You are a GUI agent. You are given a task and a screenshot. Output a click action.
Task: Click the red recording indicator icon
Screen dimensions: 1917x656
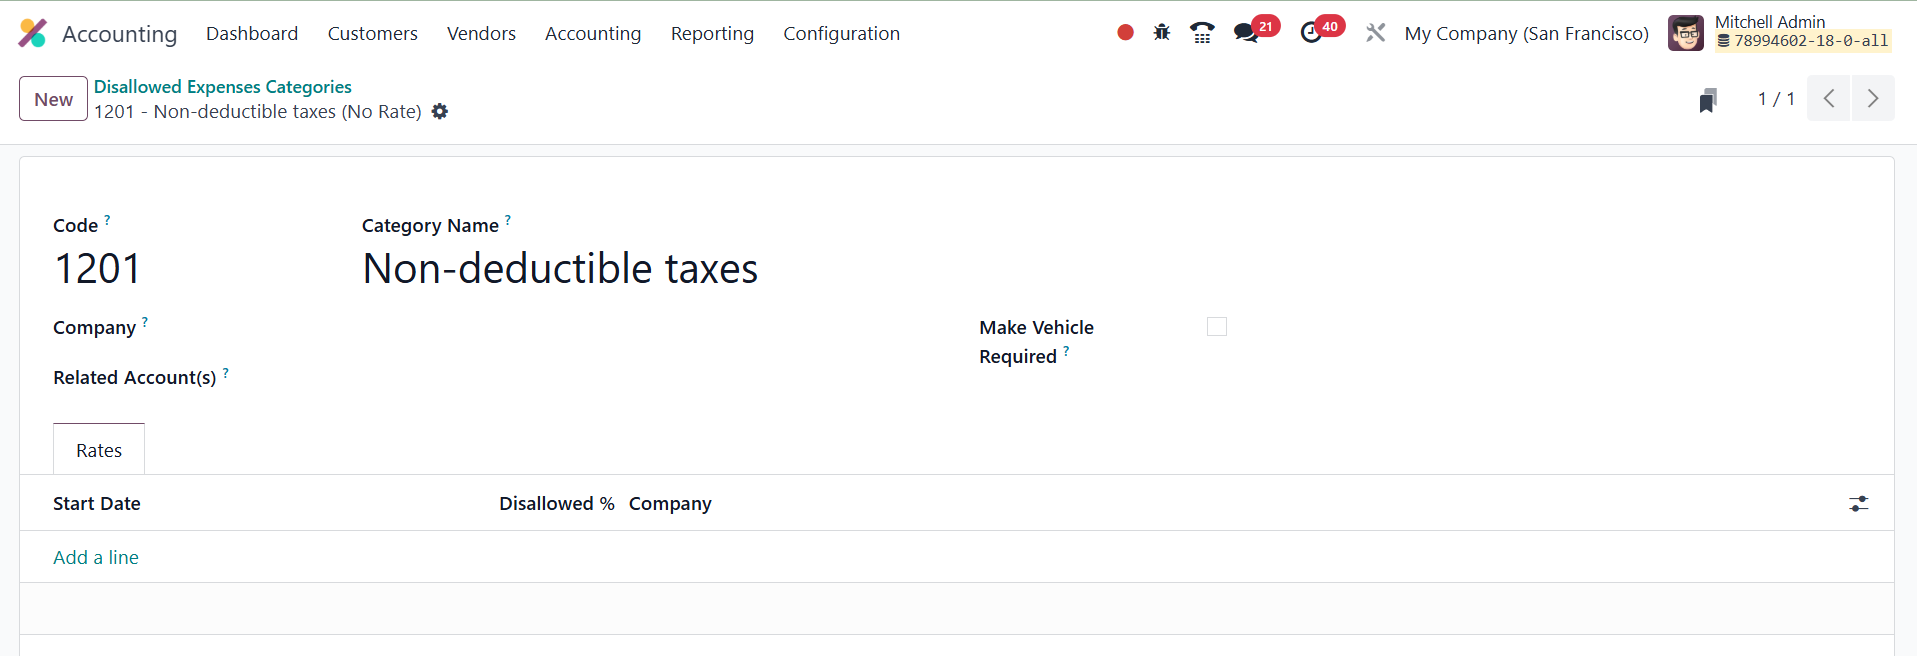pos(1125,33)
